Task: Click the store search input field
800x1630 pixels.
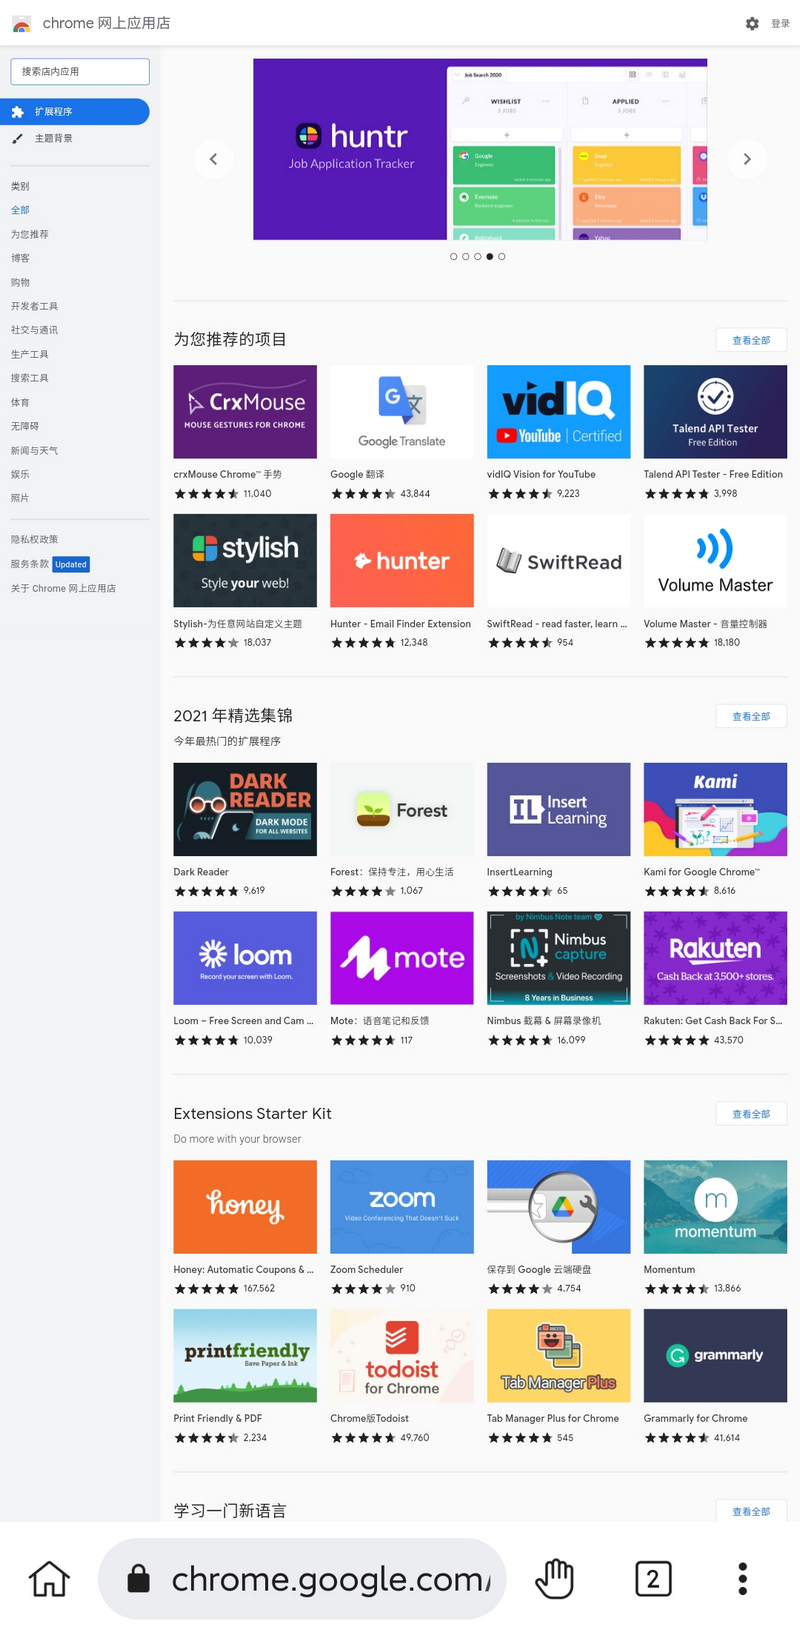Action: [x=80, y=71]
